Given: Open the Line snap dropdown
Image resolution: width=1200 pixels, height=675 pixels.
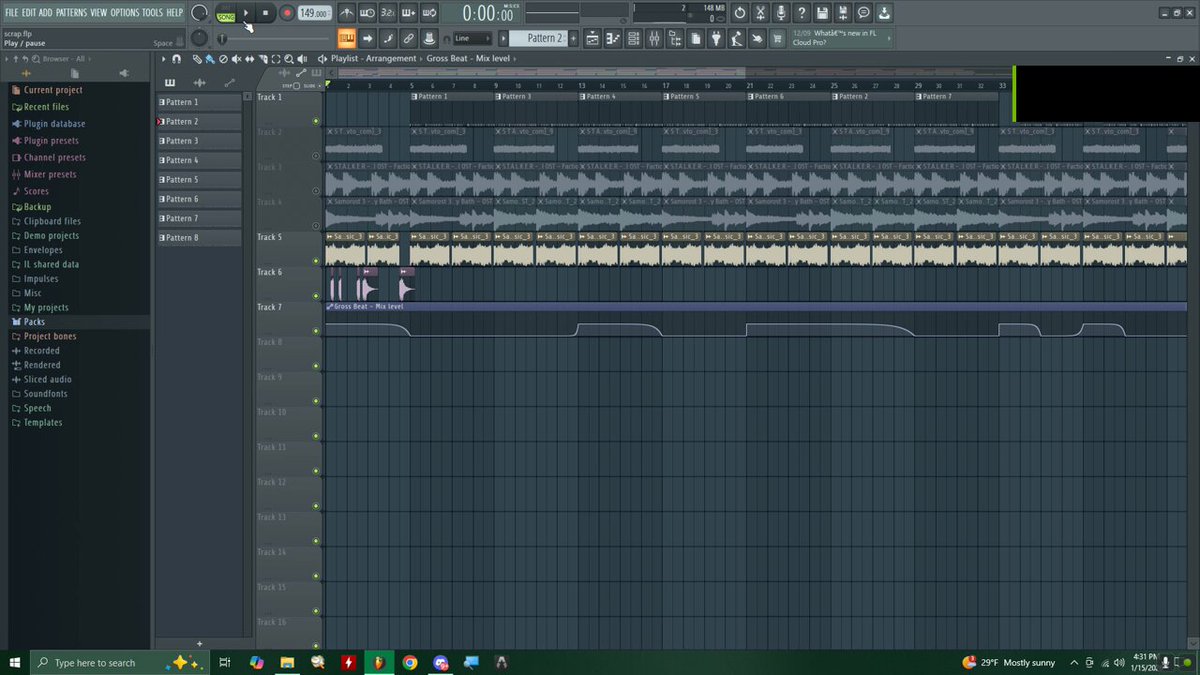Looking at the screenshot, I should [472, 38].
